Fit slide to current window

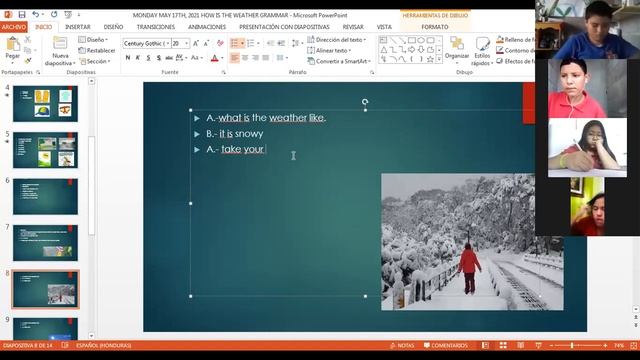pos(633,345)
